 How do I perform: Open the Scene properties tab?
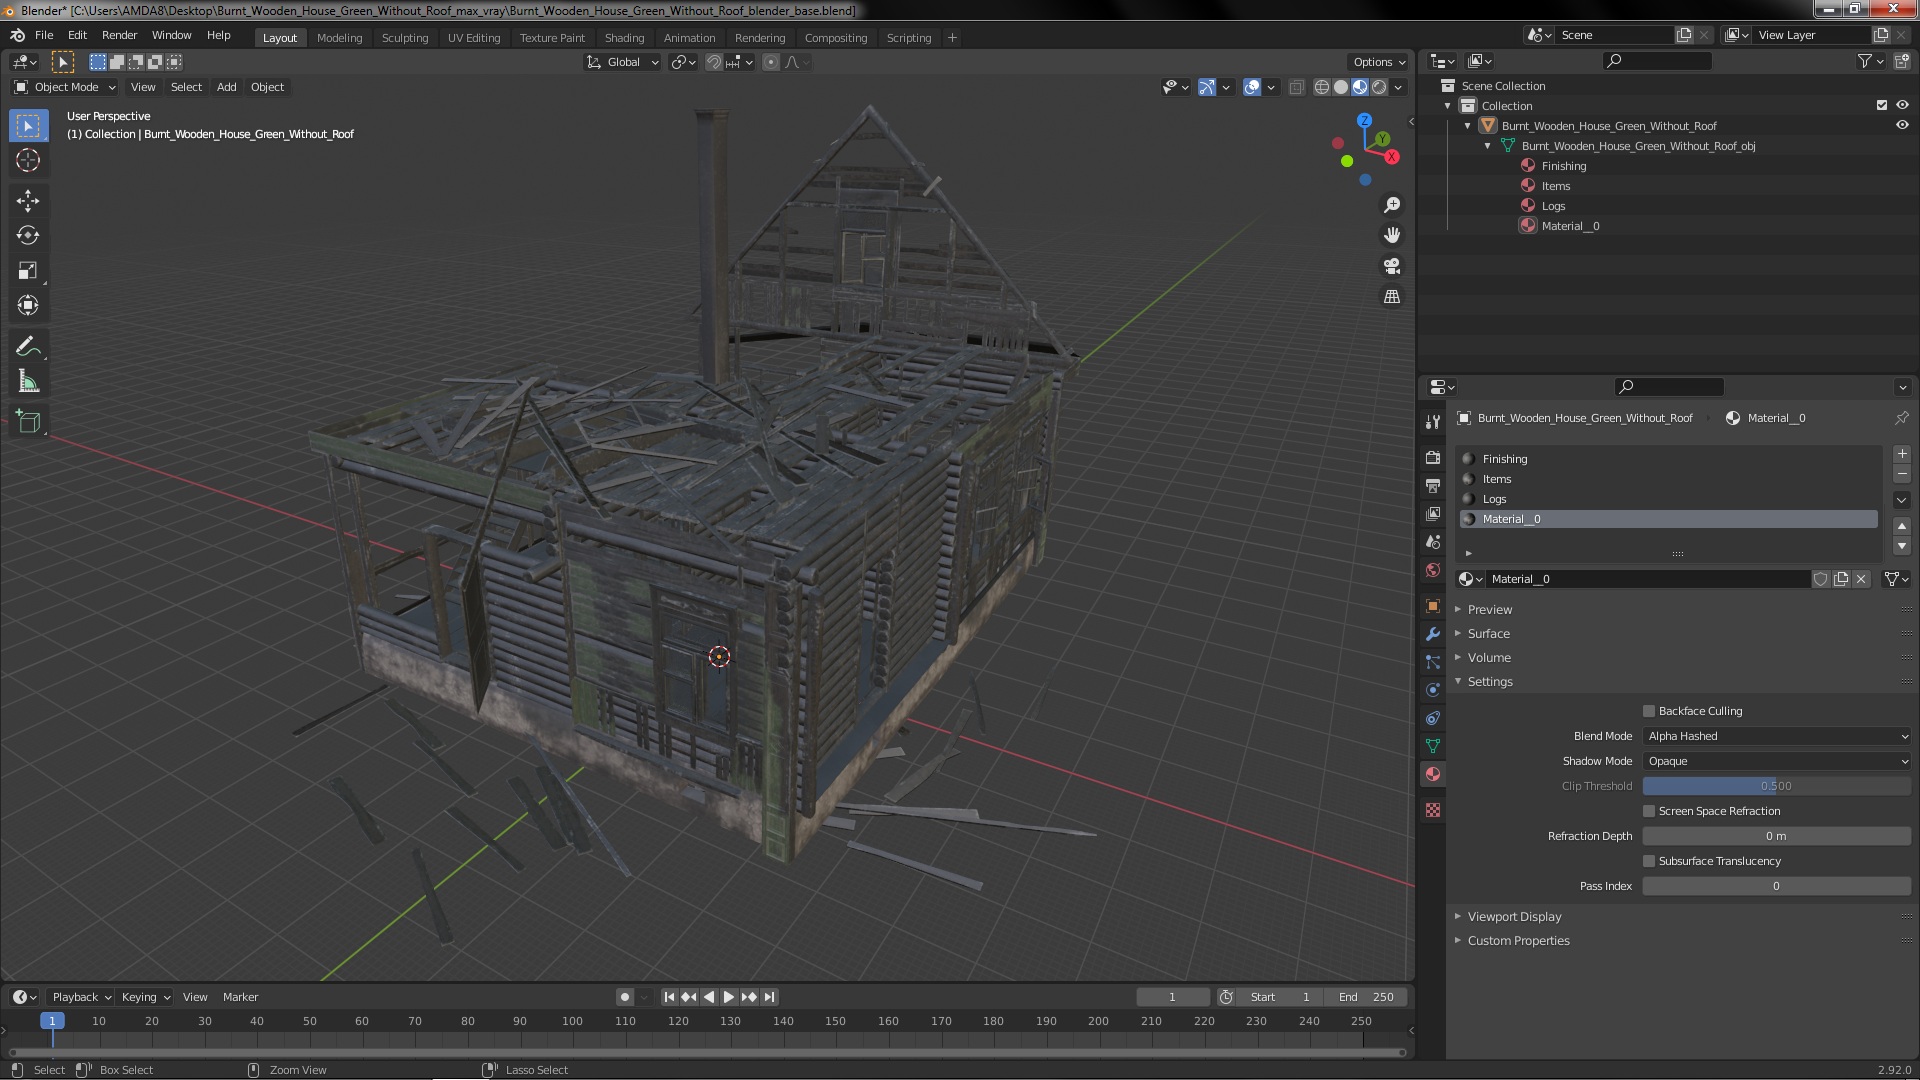click(1433, 541)
